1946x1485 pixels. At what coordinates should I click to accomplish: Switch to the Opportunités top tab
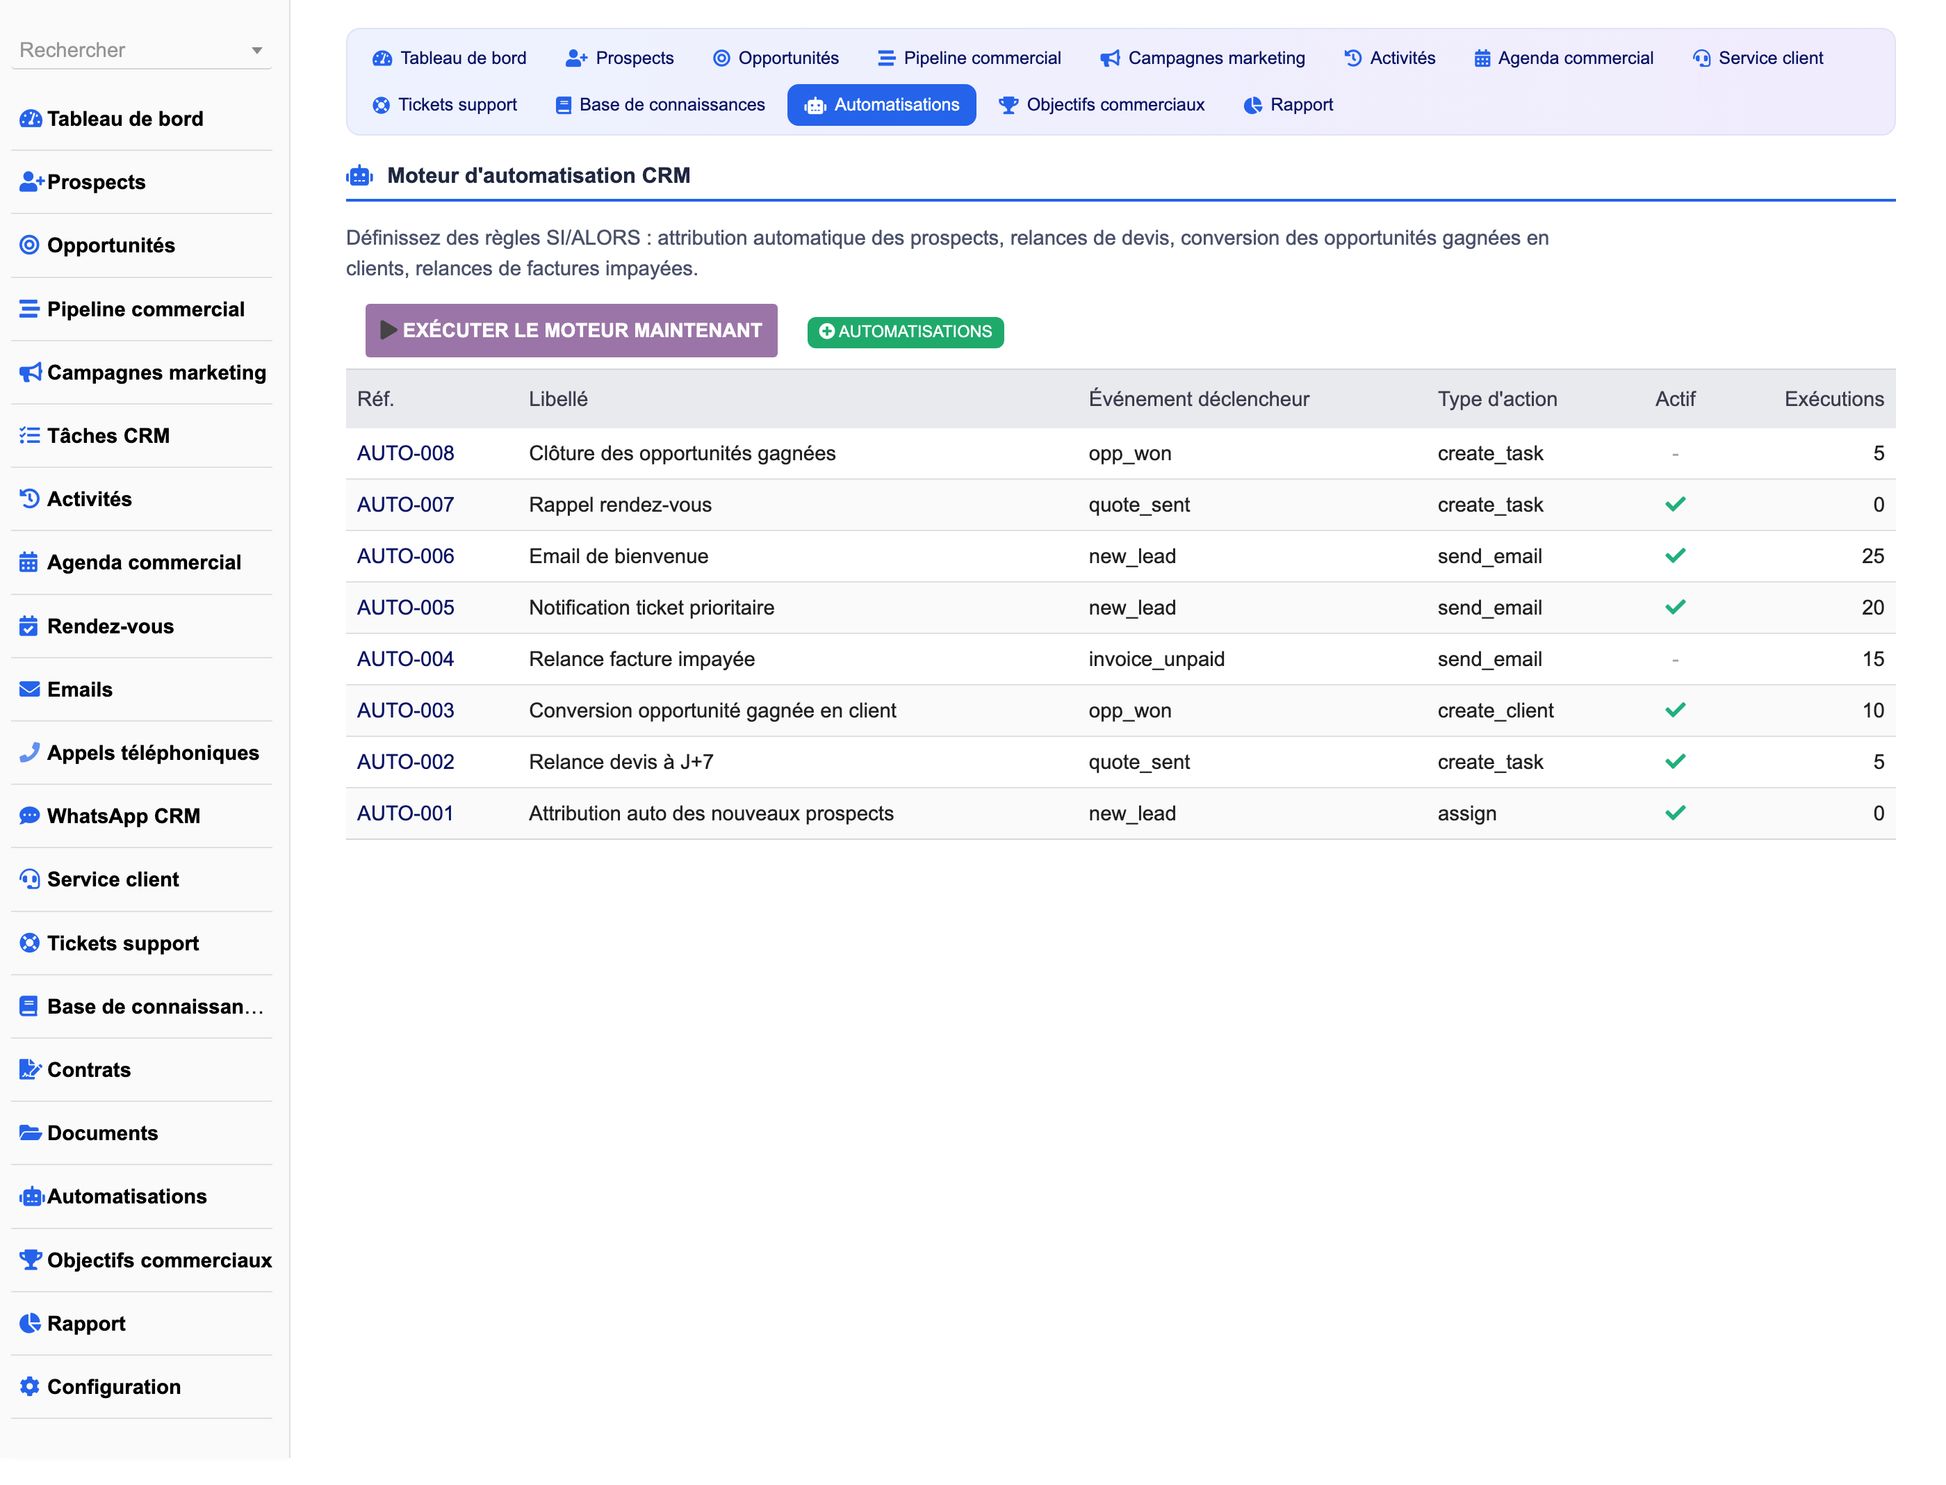tap(776, 58)
